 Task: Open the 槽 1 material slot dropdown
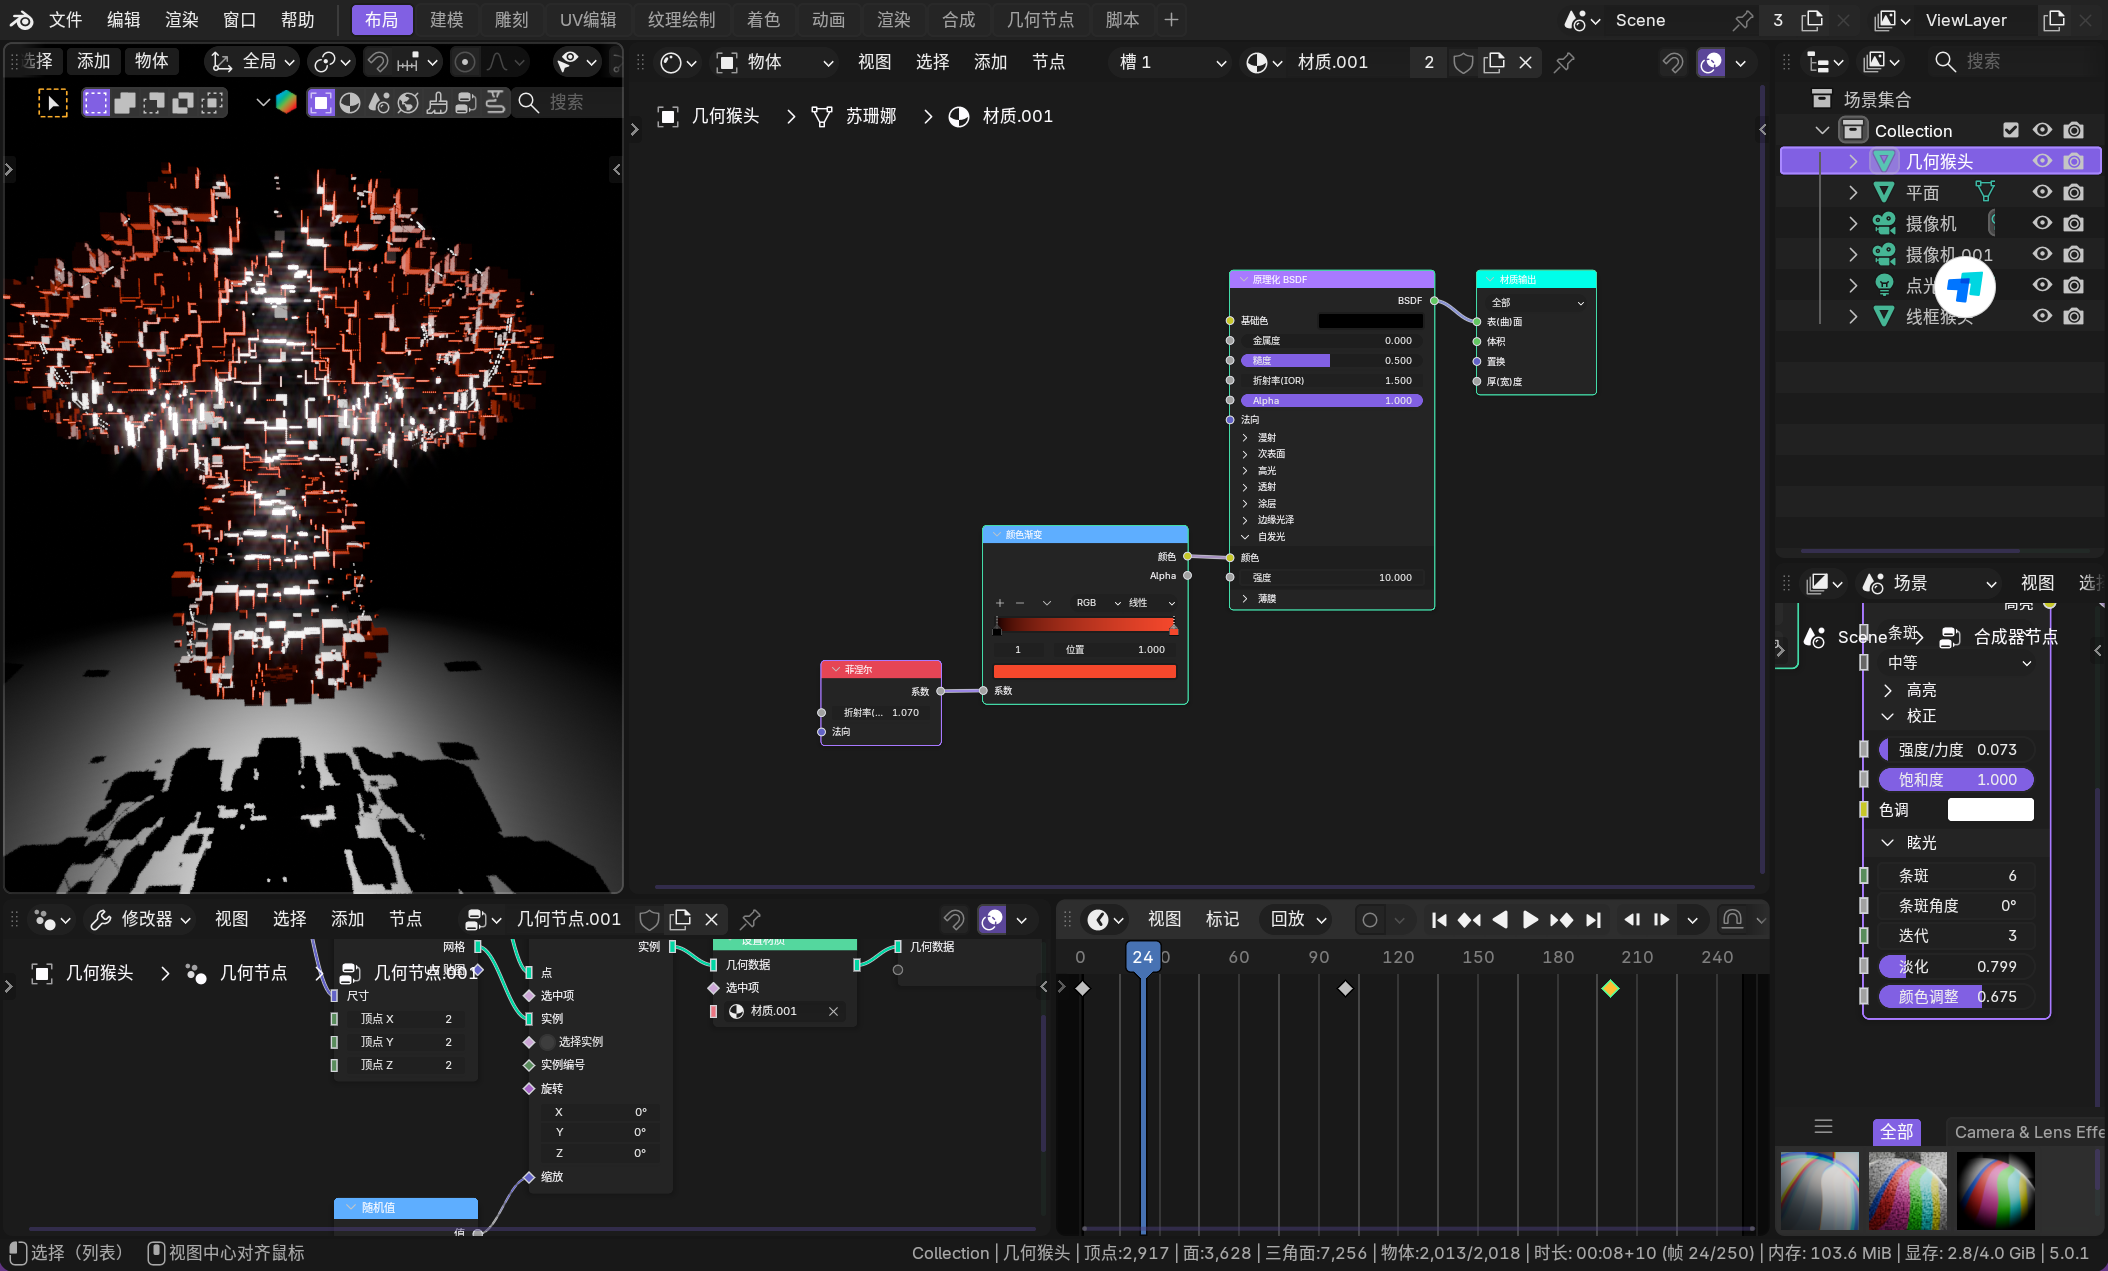(x=1172, y=62)
